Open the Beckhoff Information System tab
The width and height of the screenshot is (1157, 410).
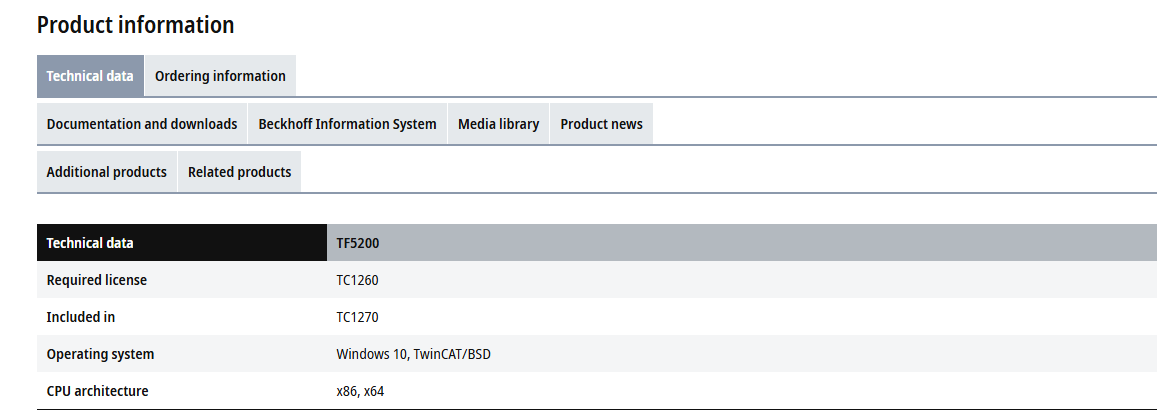(347, 124)
